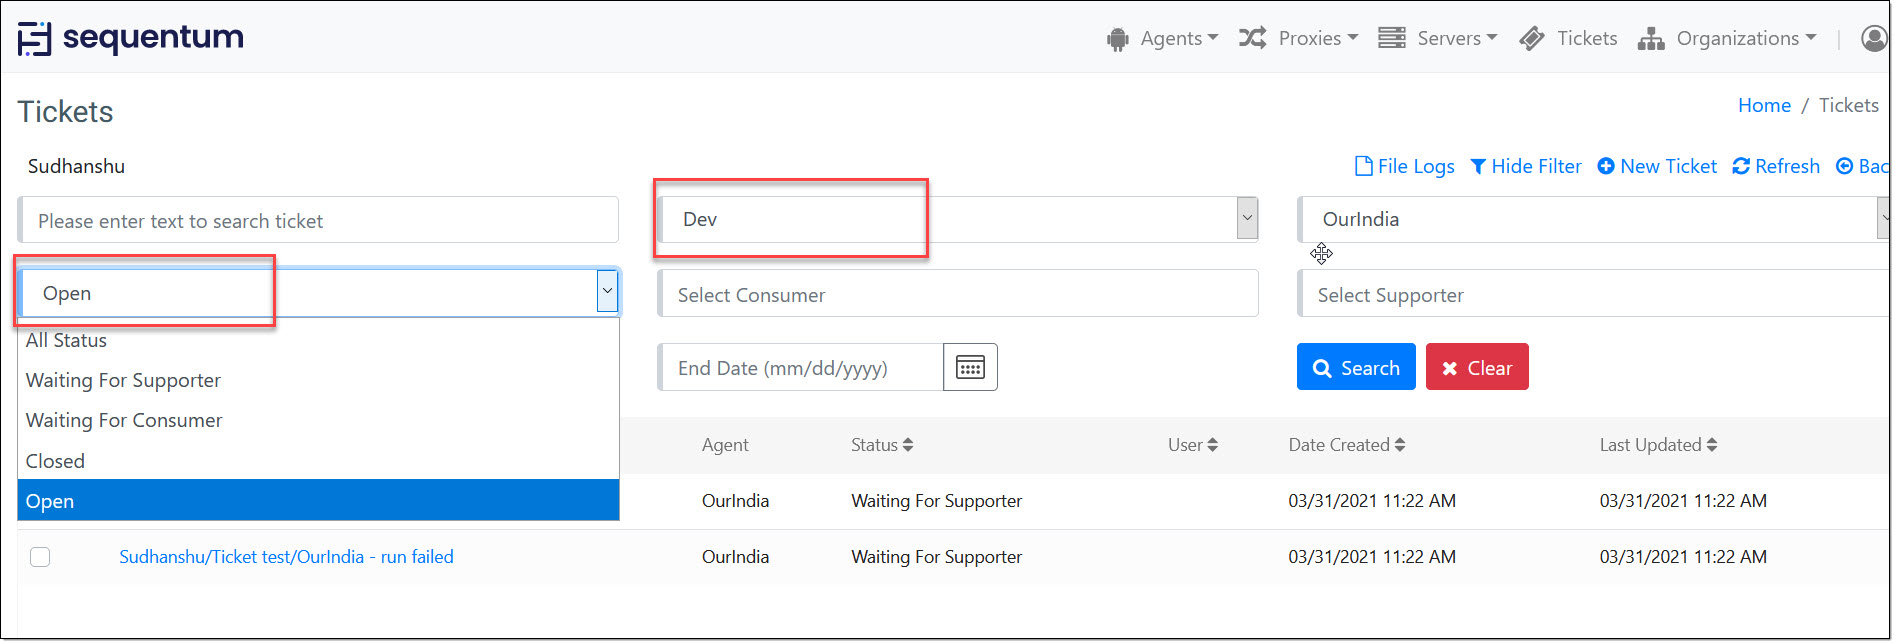Viewport: 1895px width, 644px height.
Task: Click the search ticket text field
Action: 318,220
